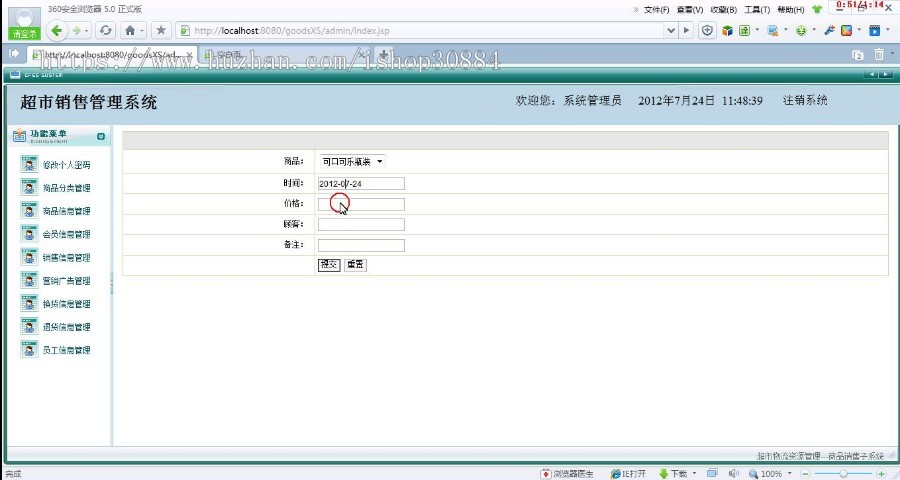Click the green round globe extension icon
The image size is (900, 480).
tap(801, 30)
